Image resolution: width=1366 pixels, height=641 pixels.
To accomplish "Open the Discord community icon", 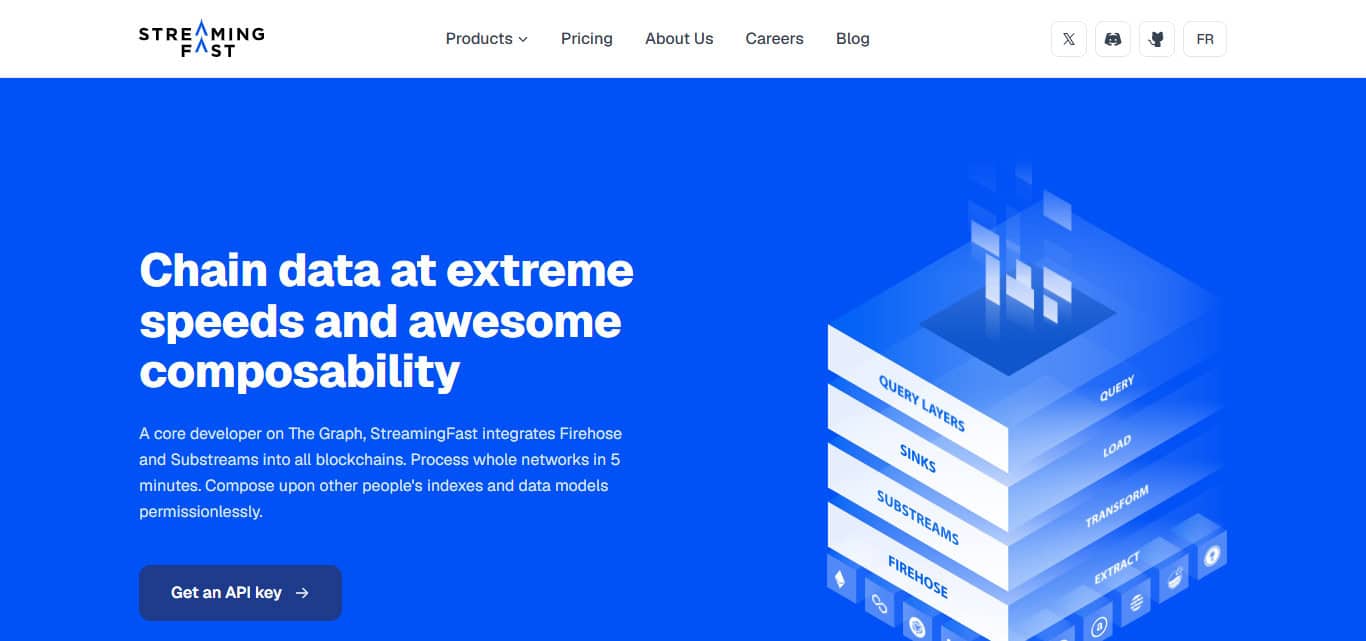I will pyautogui.click(x=1113, y=39).
